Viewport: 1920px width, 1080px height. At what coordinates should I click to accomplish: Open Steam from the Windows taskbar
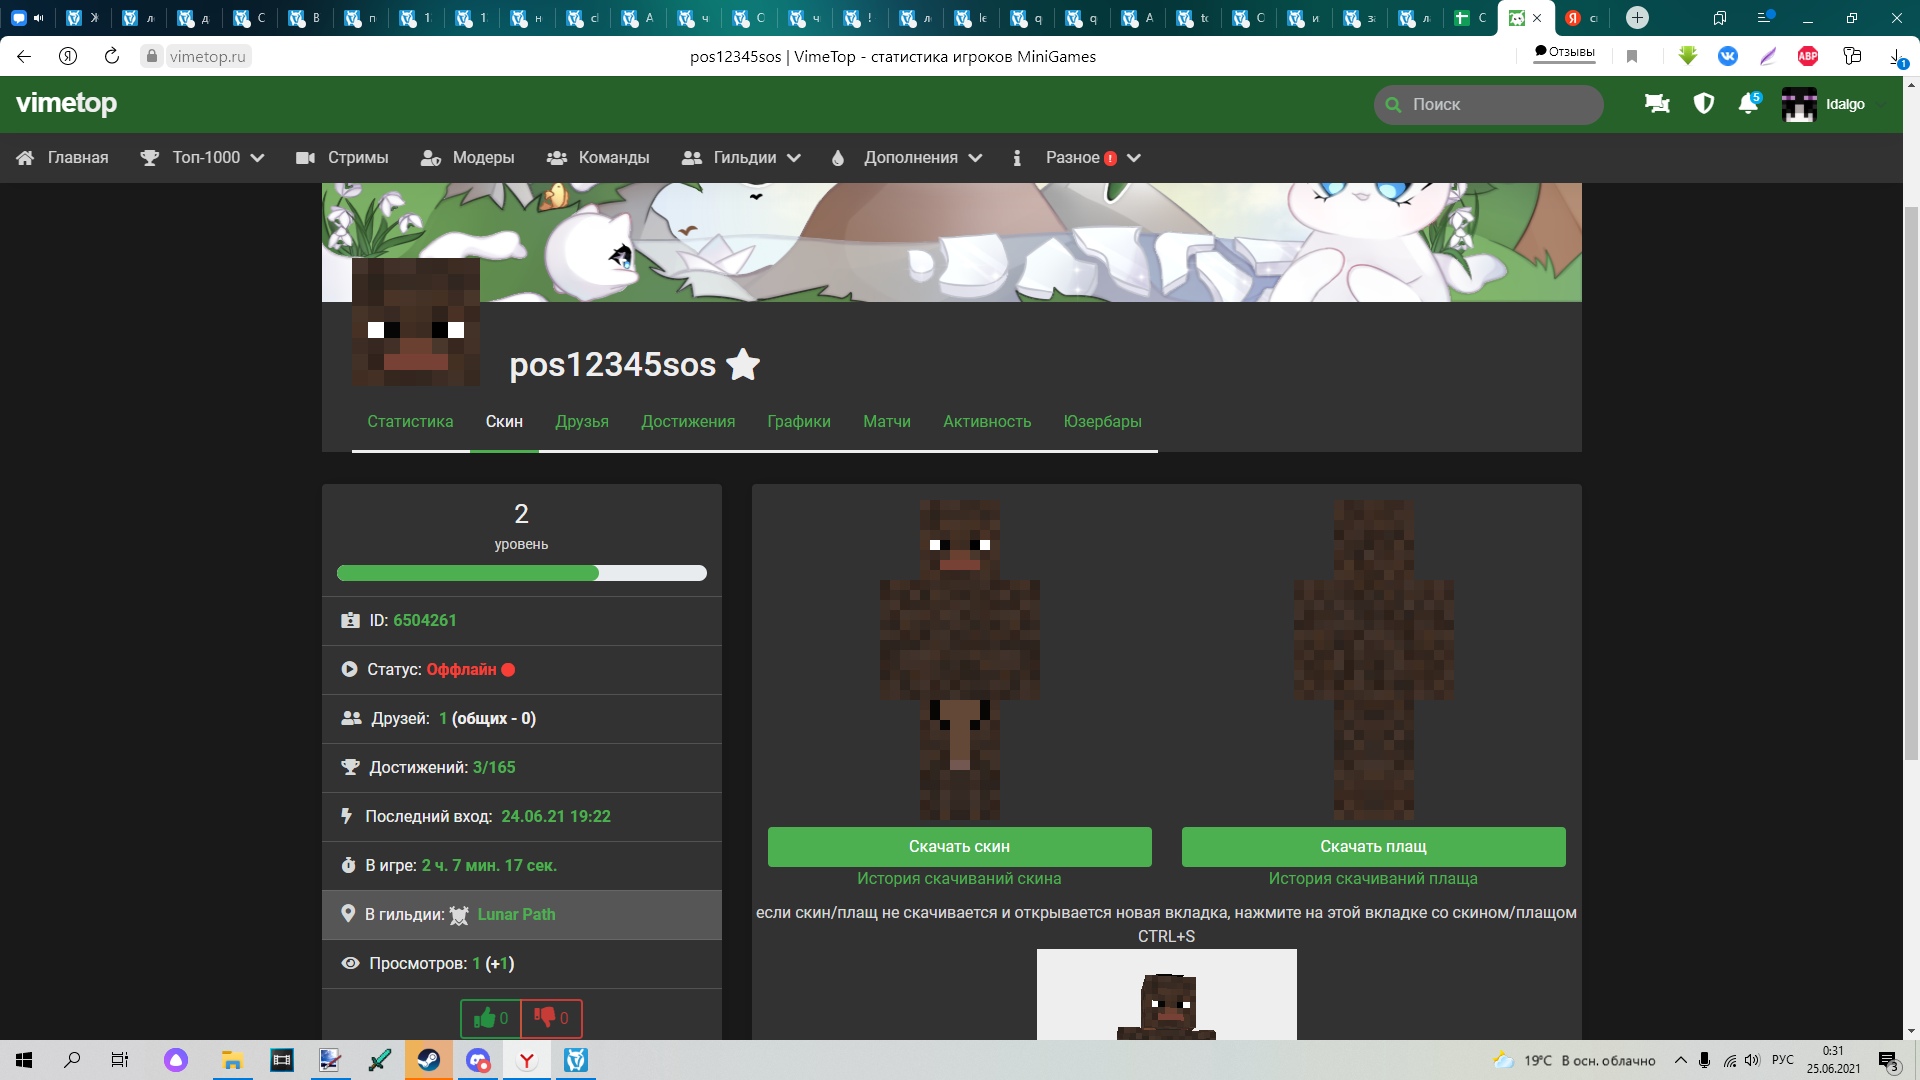point(429,1060)
